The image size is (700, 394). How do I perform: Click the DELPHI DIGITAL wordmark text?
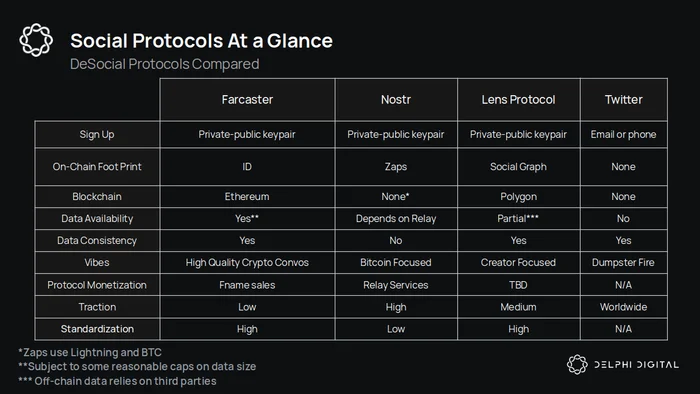tap(637, 365)
